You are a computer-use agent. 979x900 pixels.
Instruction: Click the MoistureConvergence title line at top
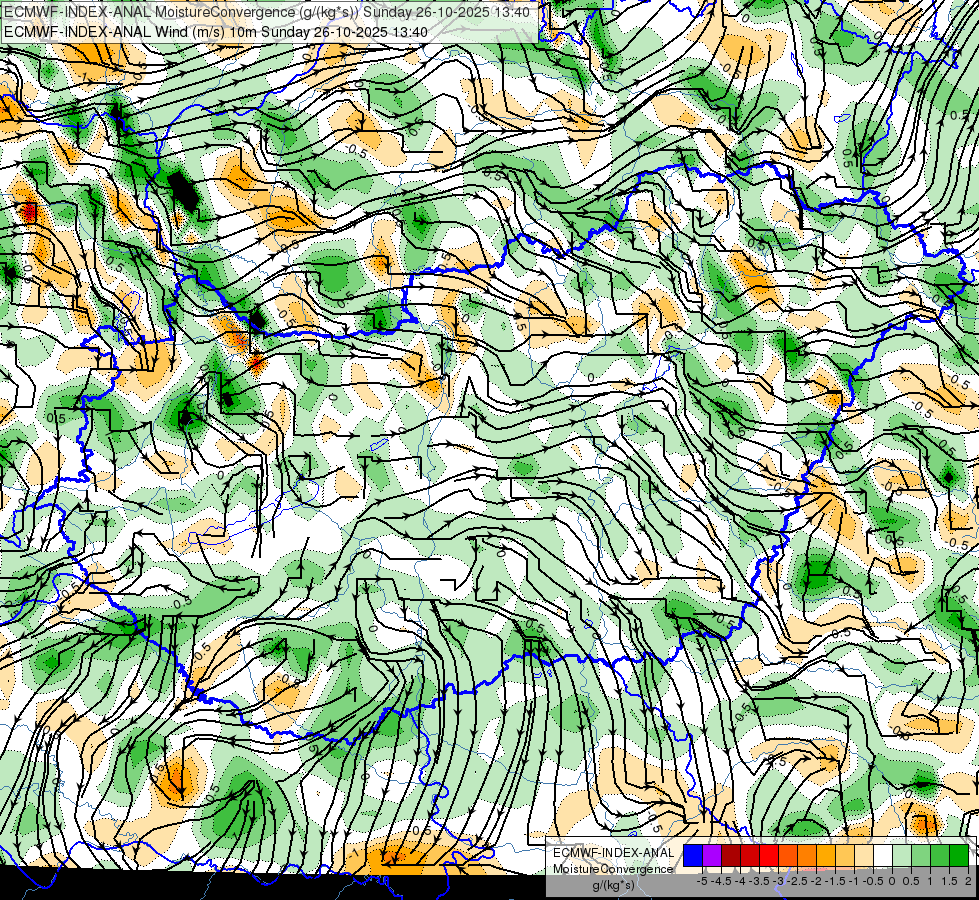[266, 12]
